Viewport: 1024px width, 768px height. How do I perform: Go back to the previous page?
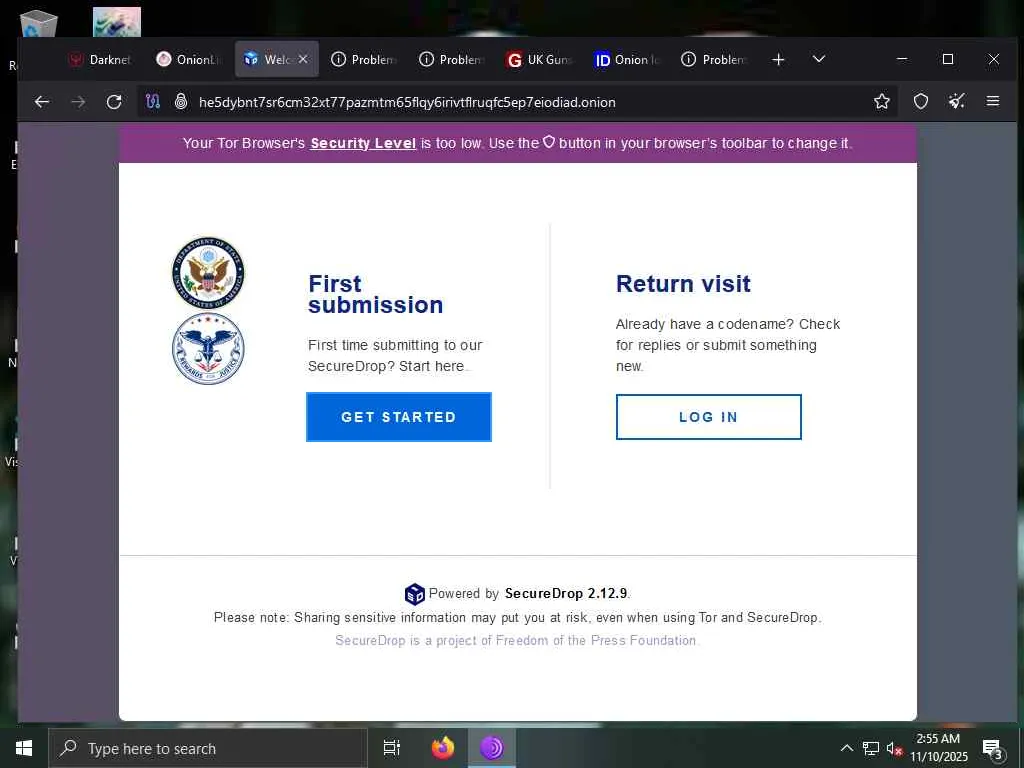pos(42,102)
